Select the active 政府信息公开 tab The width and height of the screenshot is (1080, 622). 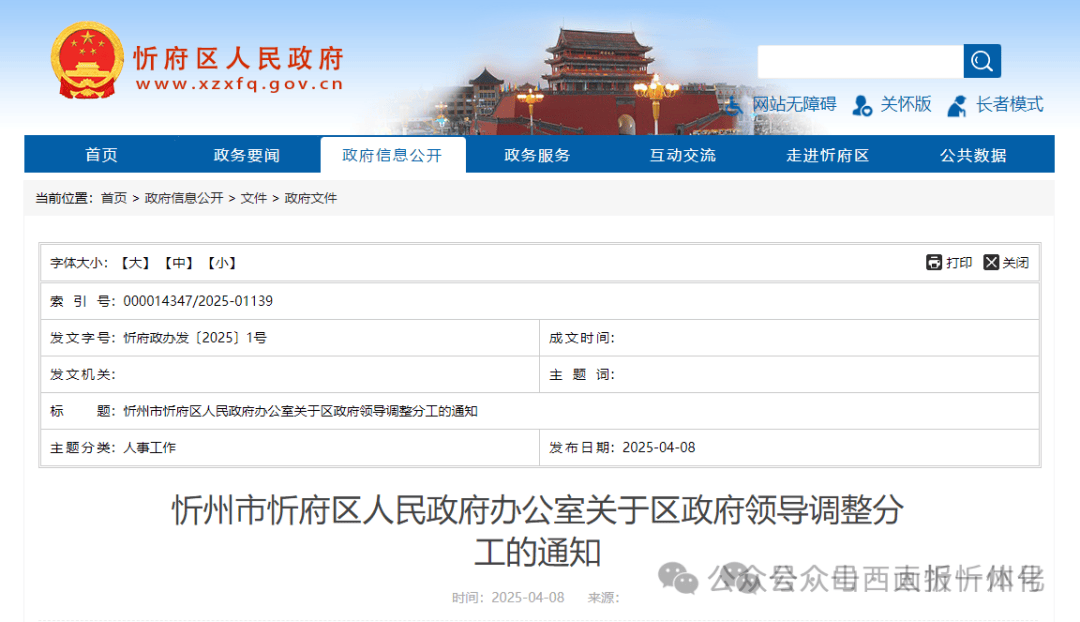pos(392,154)
